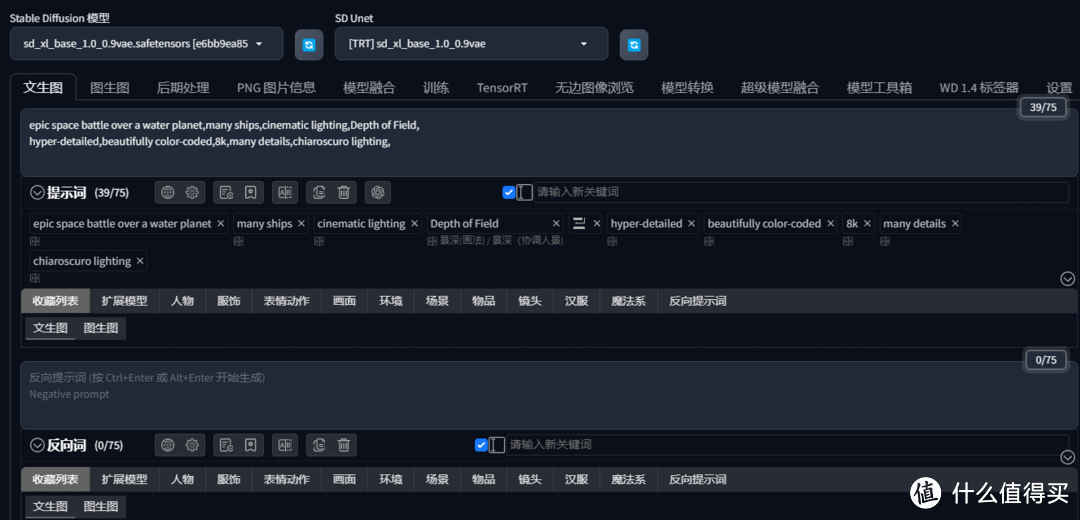Click translate icon under 'hyper-detailed' tag
The height and width of the screenshot is (520, 1080).
(612, 241)
